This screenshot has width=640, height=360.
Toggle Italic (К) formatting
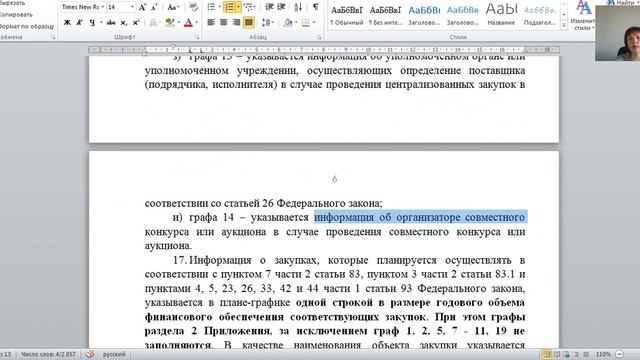pos(80,23)
